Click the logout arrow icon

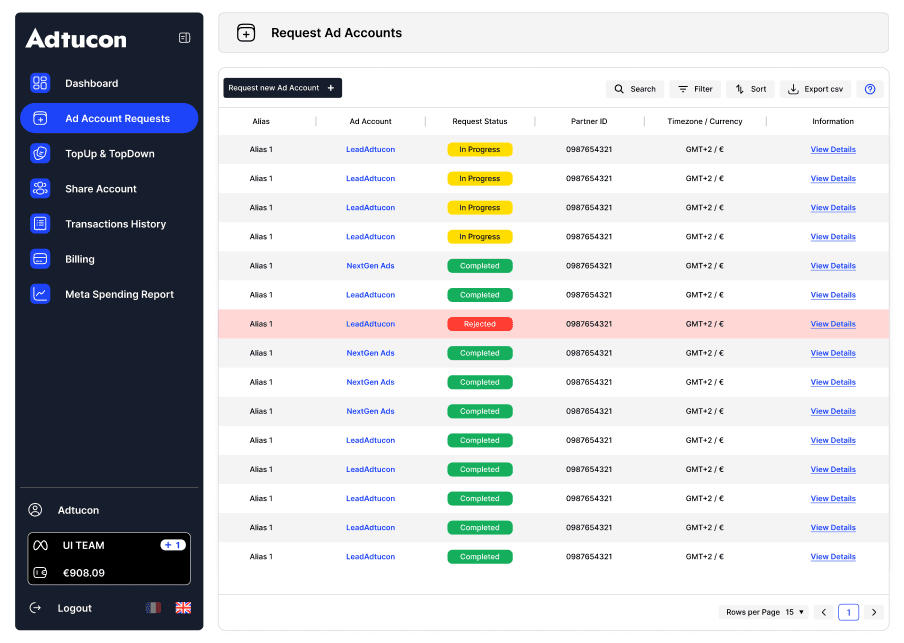click(35, 608)
